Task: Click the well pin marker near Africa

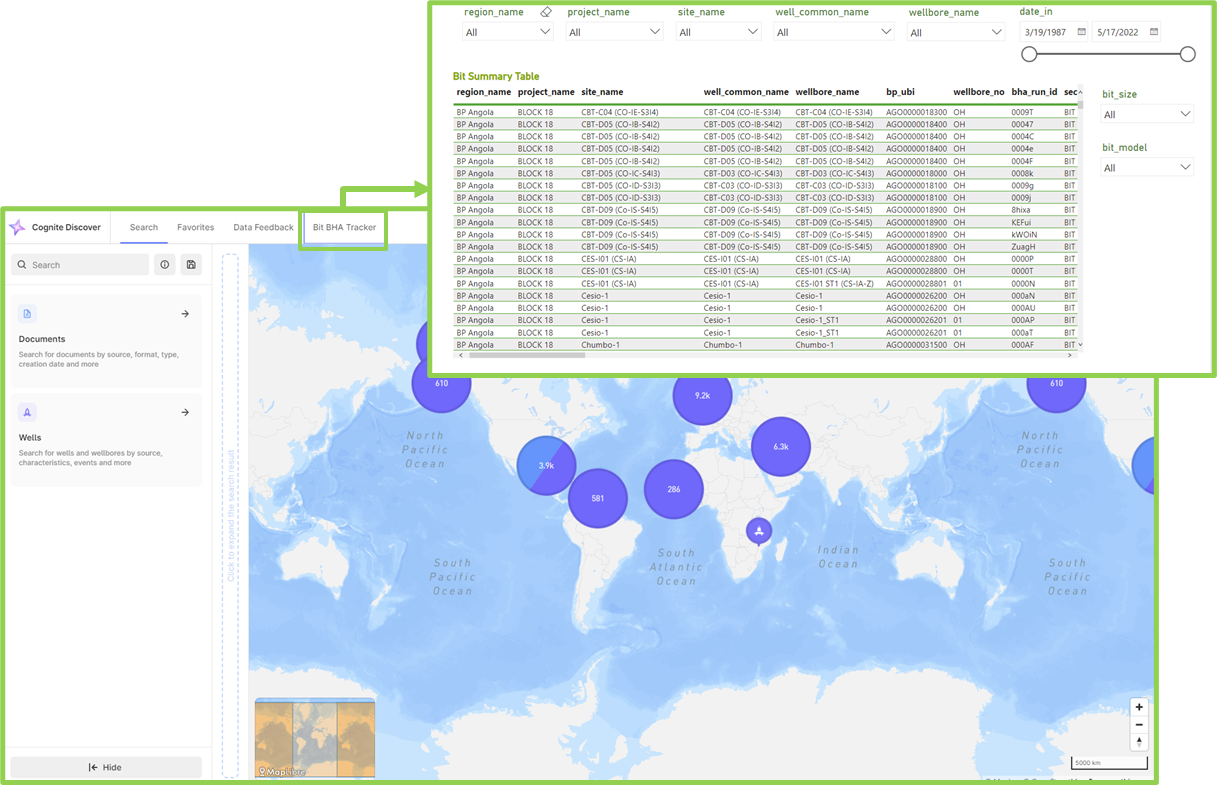Action: pos(759,530)
